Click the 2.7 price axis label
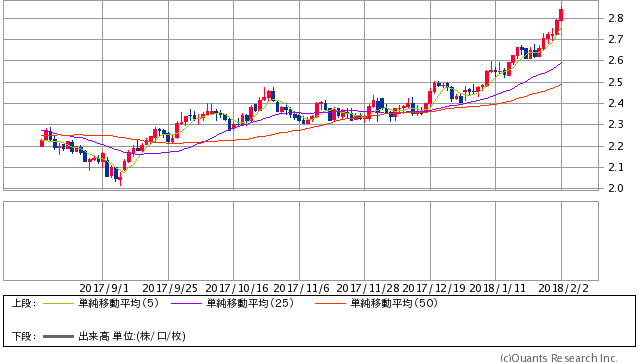Screen dimensions: 638x362 click(616, 39)
